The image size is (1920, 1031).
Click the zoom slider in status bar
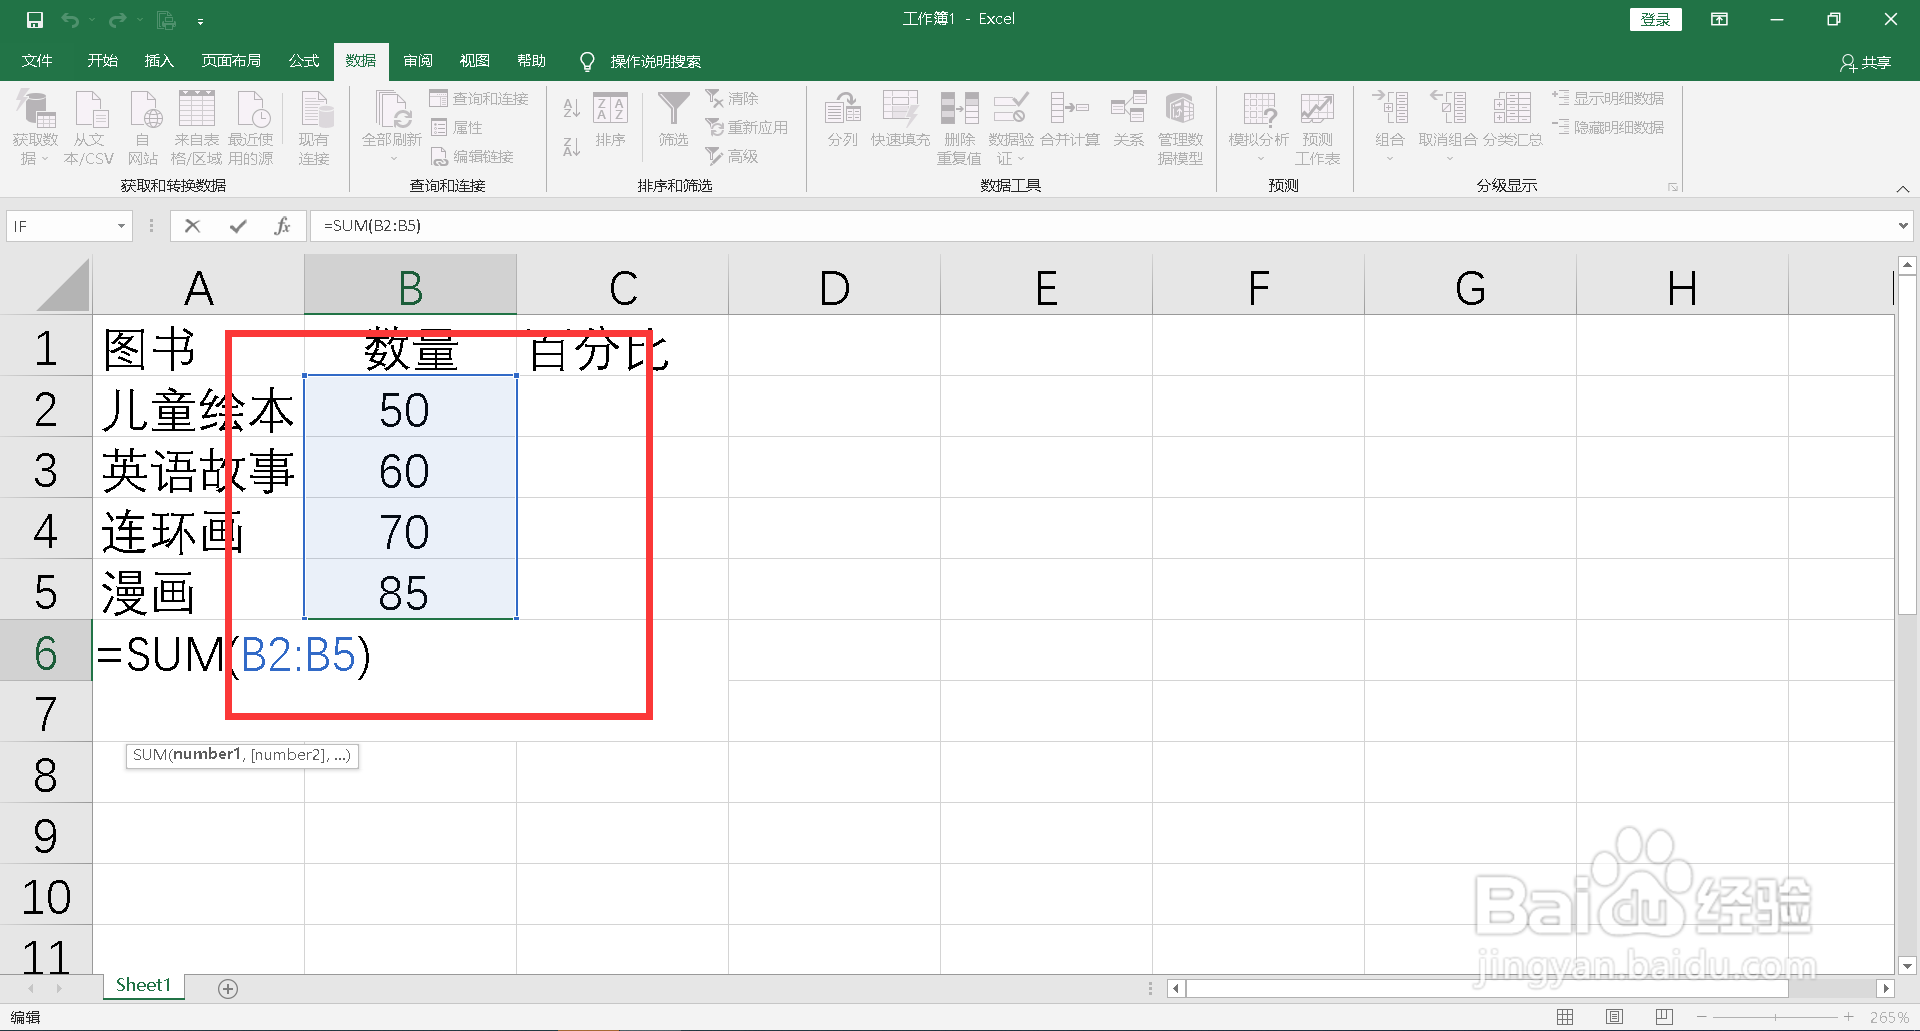[1775, 1017]
